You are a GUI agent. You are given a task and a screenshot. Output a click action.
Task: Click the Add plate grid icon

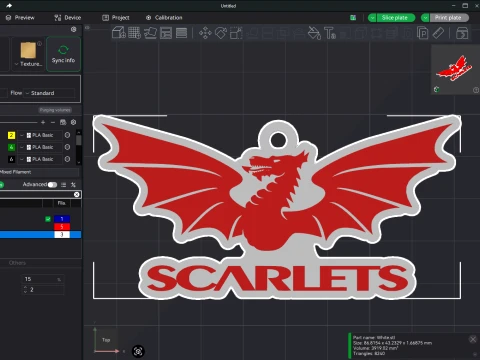(134, 33)
